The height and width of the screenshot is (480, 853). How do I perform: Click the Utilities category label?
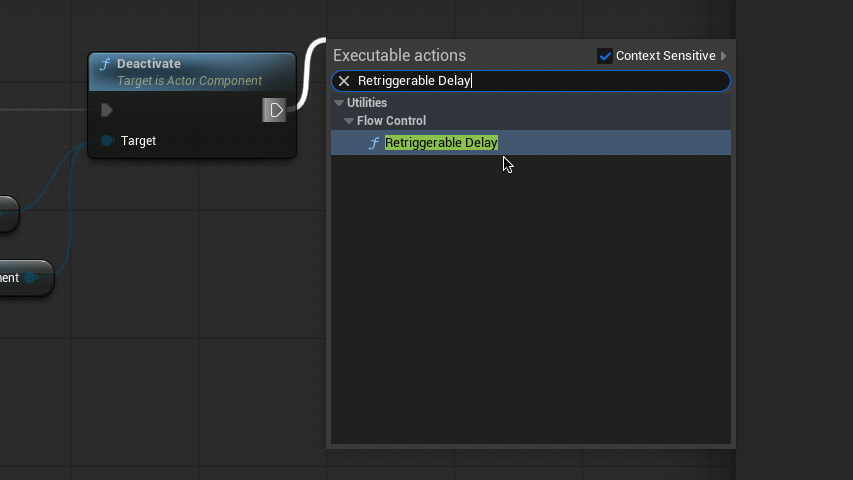pyautogui.click(x=367, y=103)
